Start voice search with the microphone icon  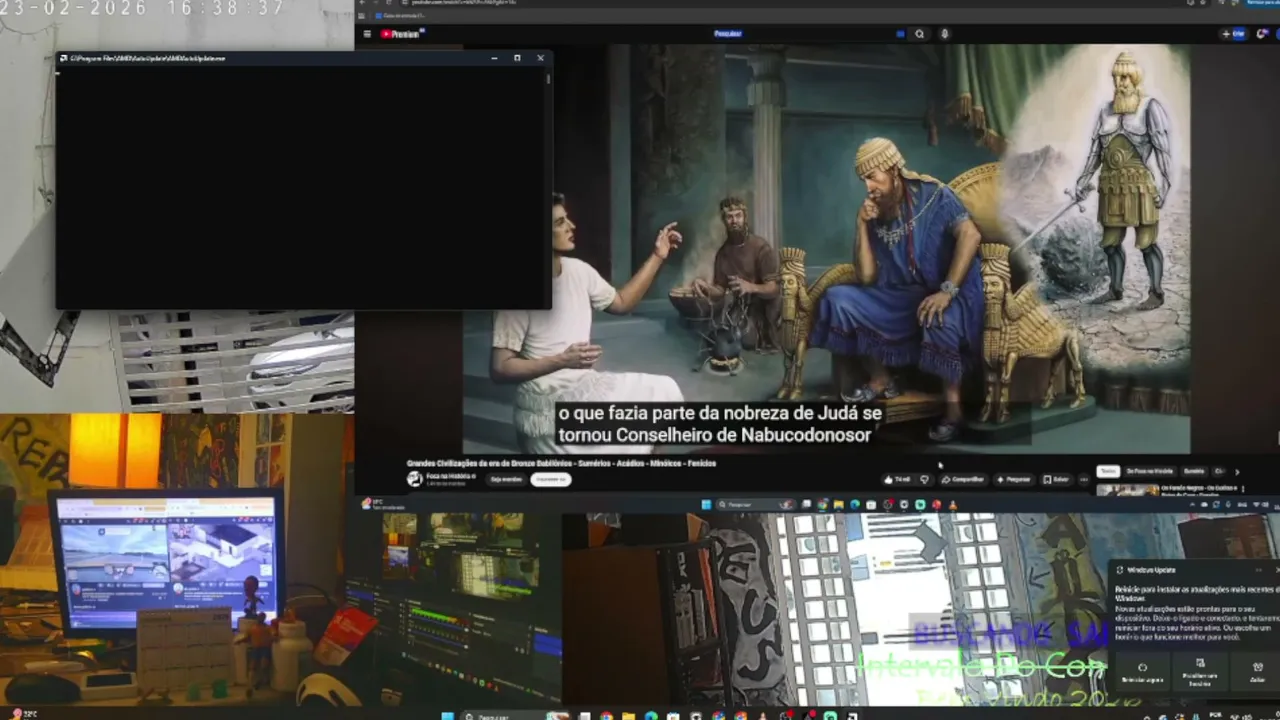click(944, 34)
